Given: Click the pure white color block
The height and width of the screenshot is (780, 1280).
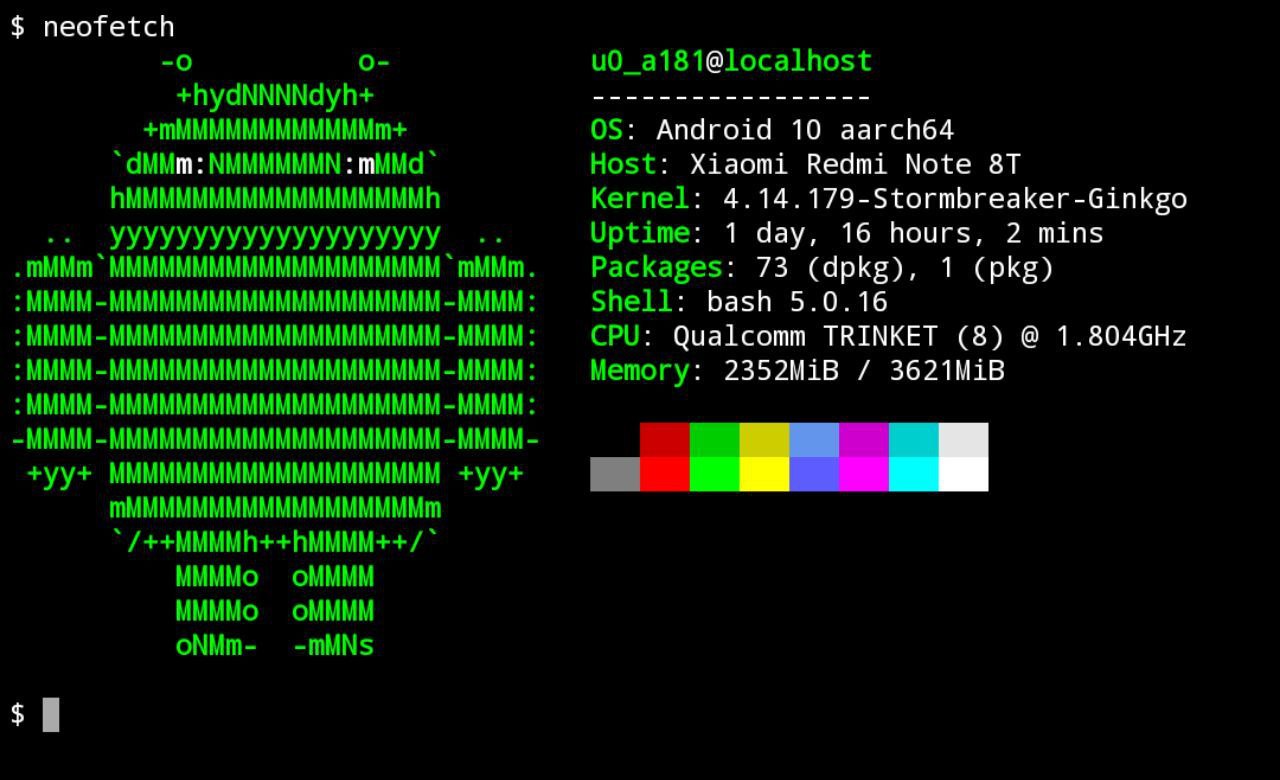Looking at the screenshot, I should 964,474.
